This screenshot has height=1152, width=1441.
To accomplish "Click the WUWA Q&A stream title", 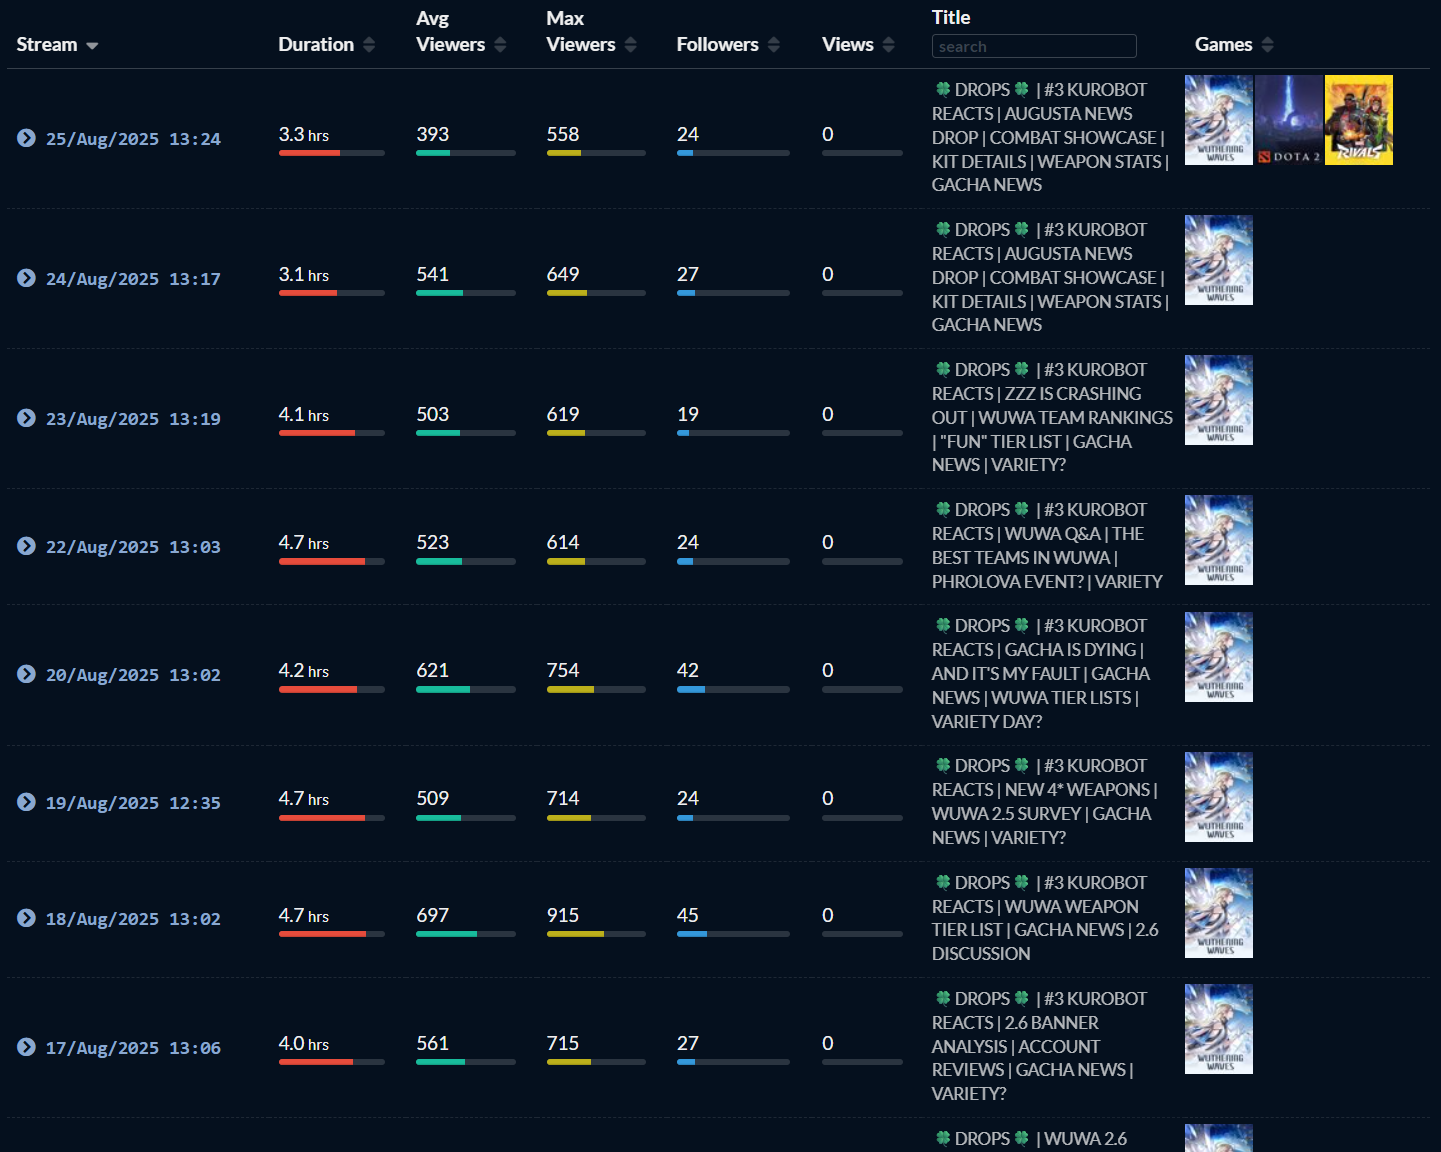I will [x=1047, y=545].
